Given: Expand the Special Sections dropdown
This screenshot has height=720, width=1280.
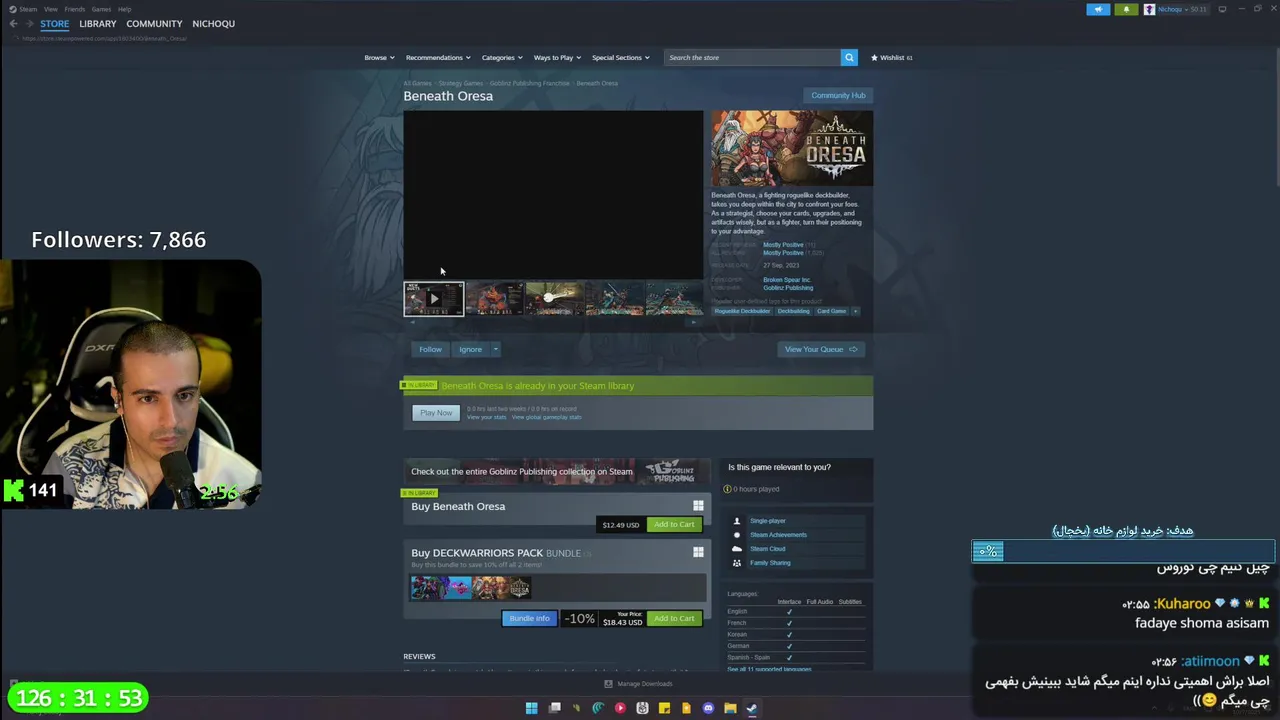Looking at the screenshot, I should coord(620,57).
